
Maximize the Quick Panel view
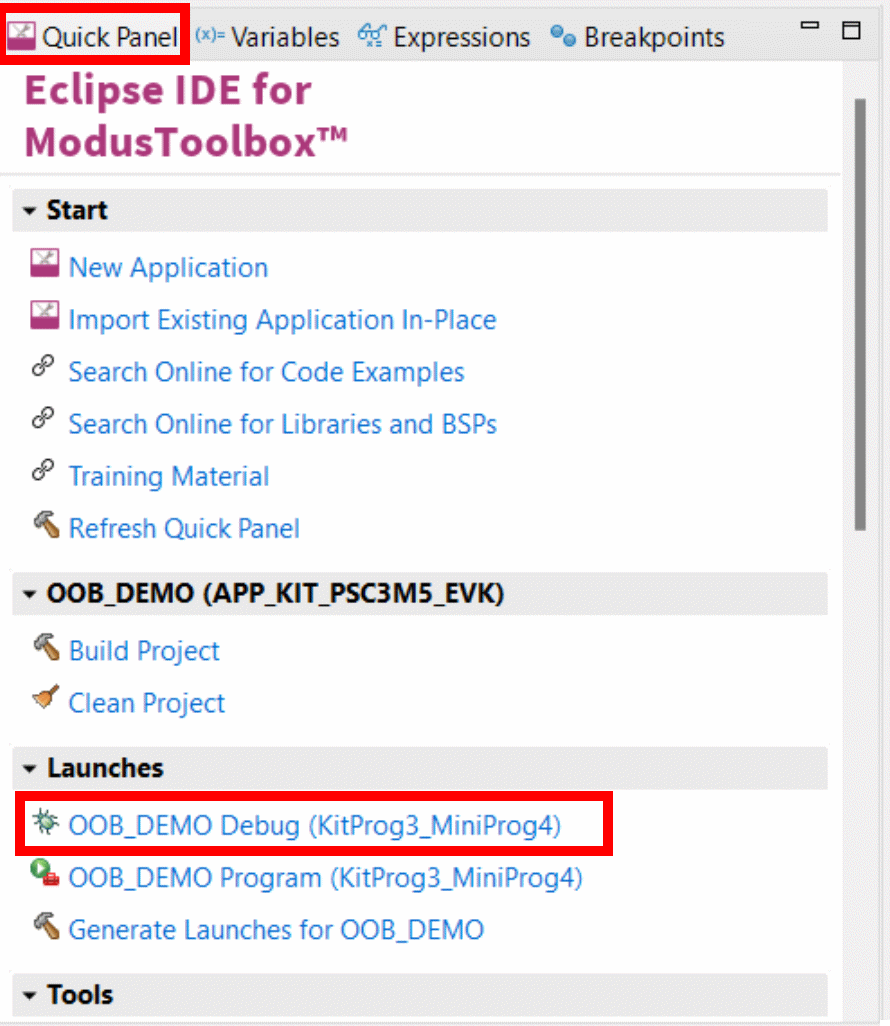(851, 30)
